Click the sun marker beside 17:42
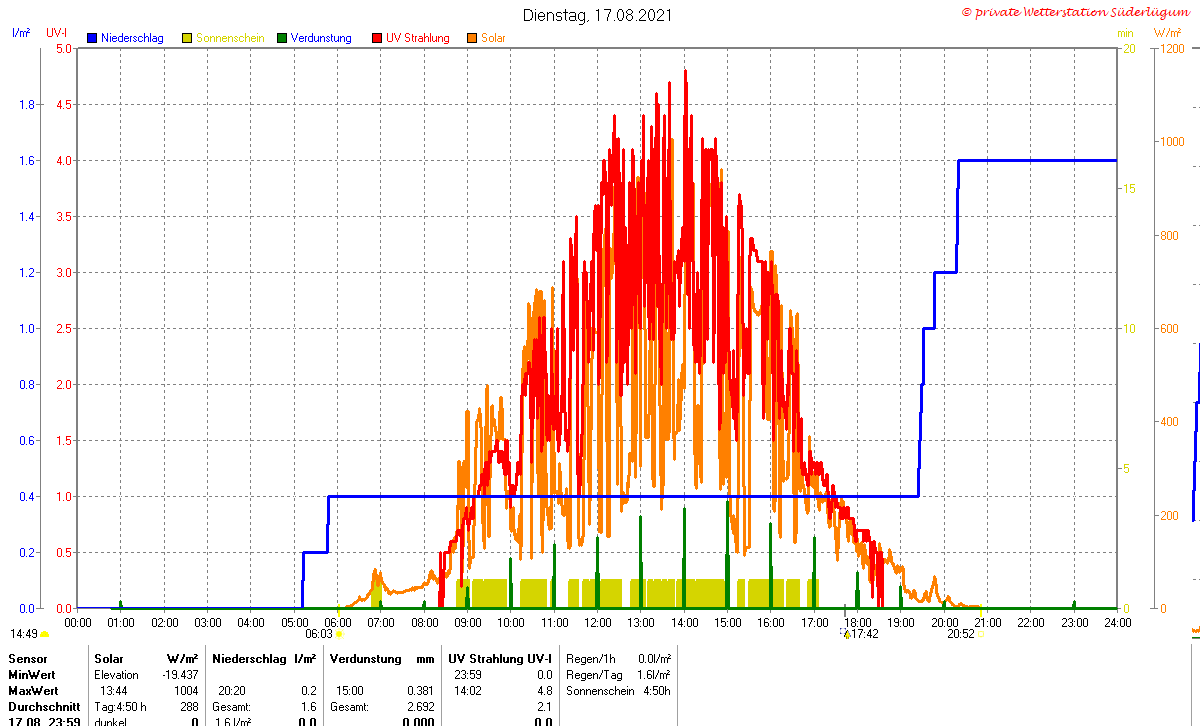The height and width of the screenshot is (726, 1200). tap(846, 634)
